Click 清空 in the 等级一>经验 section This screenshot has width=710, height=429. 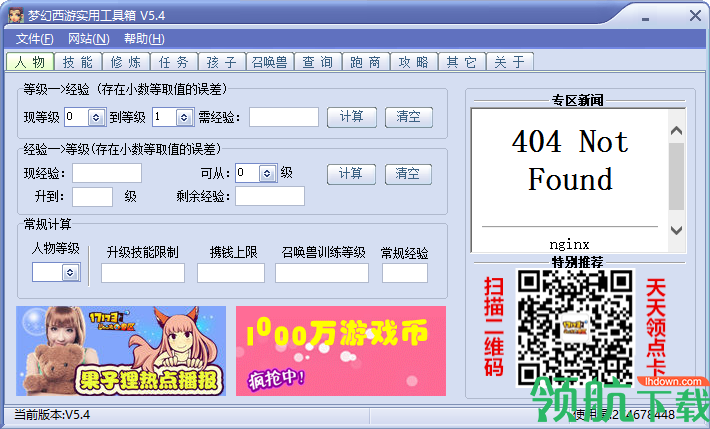point(408,117)
